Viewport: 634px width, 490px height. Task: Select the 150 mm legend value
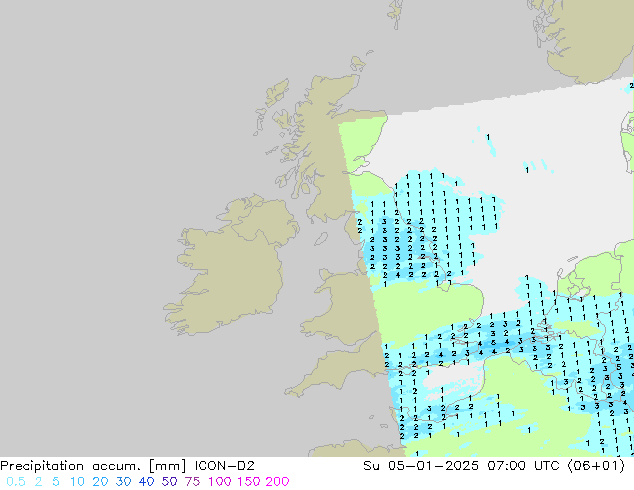click(x=249, y=482)
